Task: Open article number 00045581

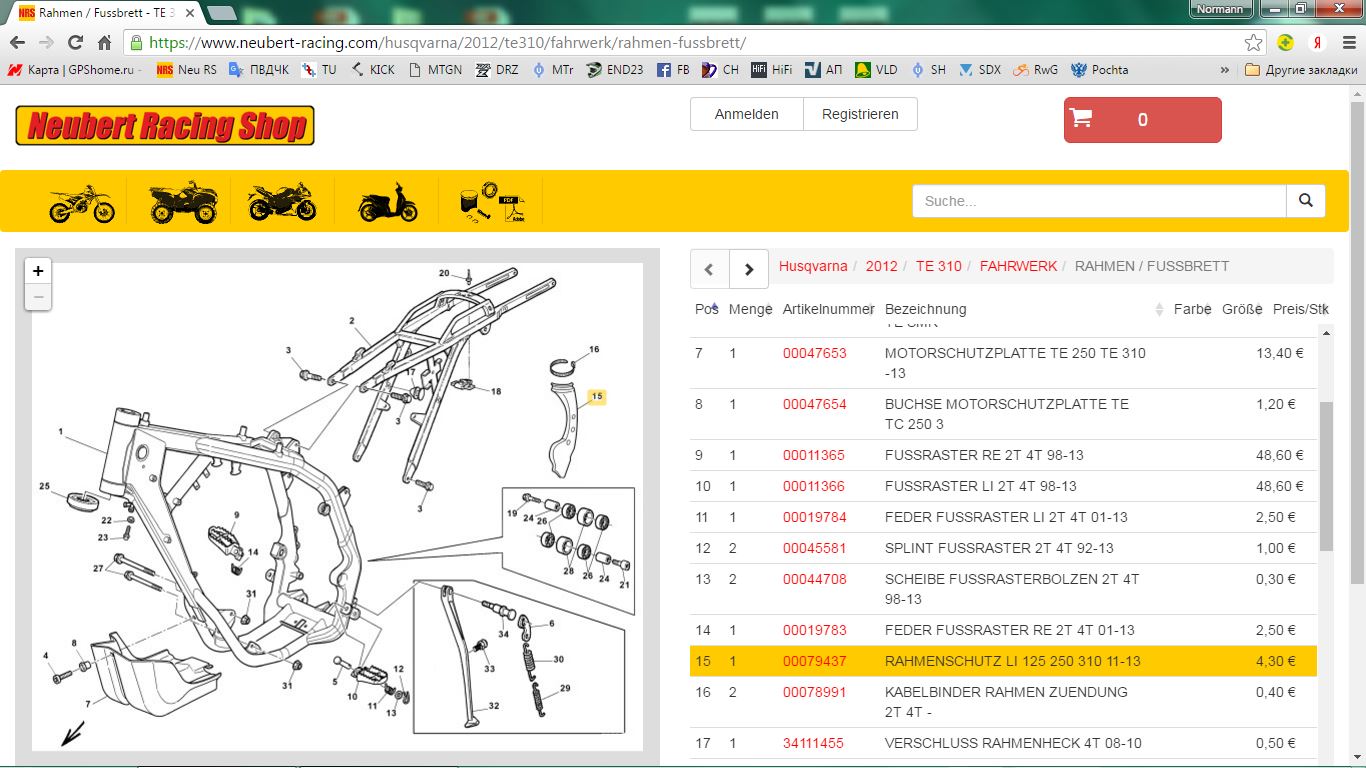Action: click(x=814, y=548)
